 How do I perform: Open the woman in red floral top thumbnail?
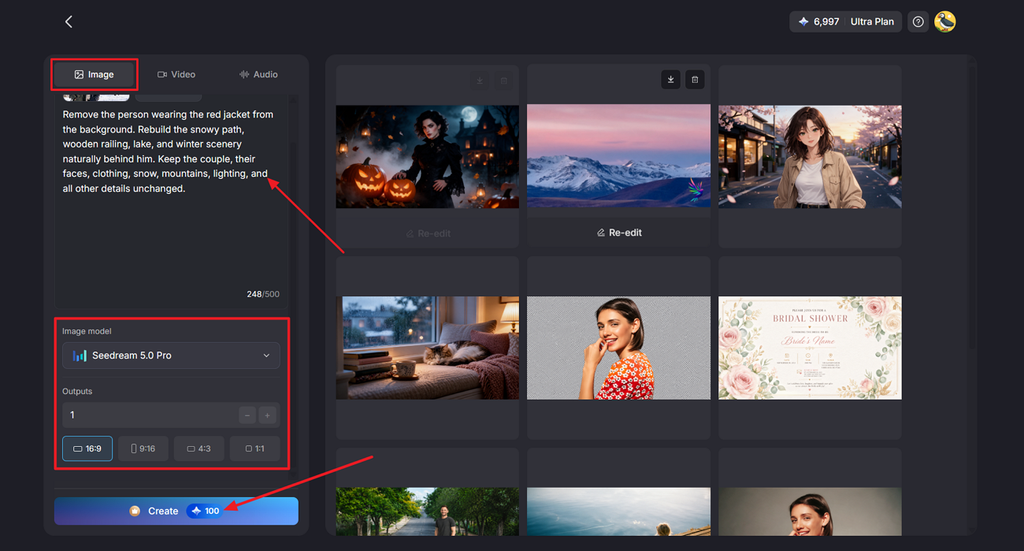click(619, 348)
